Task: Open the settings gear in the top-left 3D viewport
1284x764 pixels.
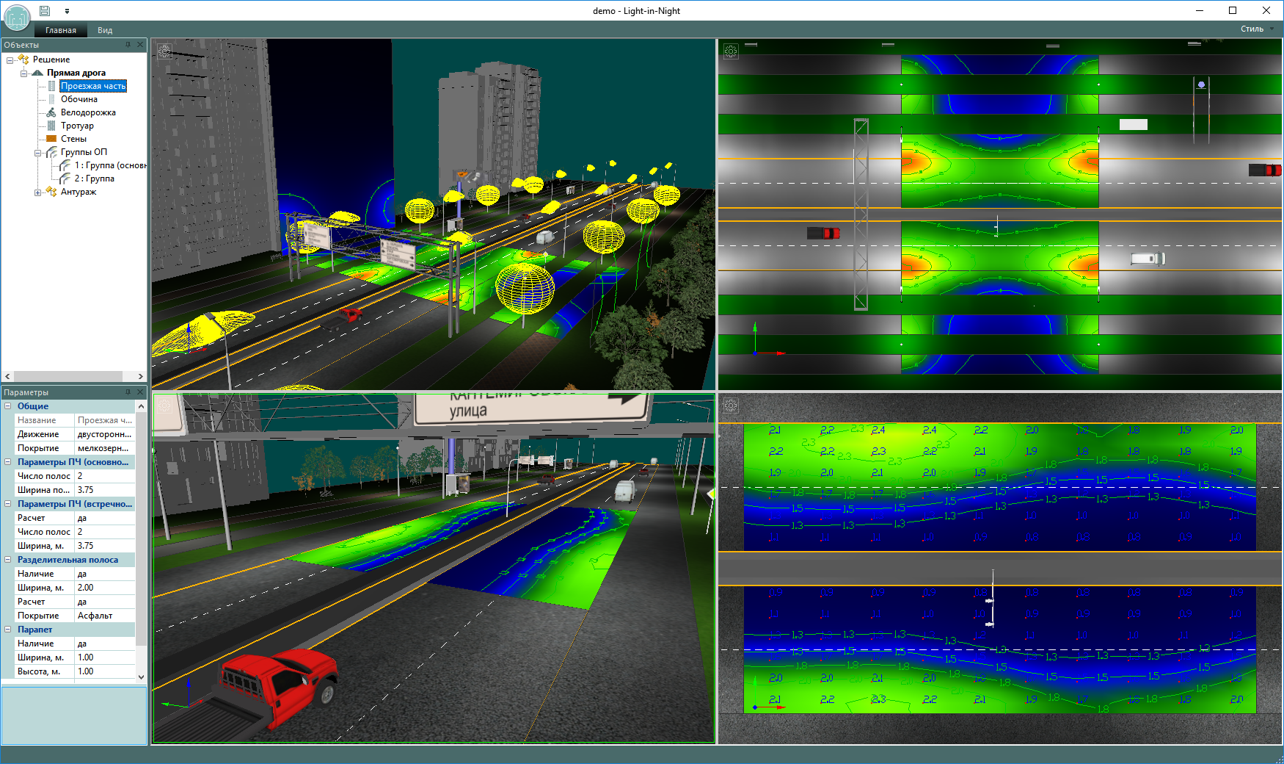Action: (165, 51)
